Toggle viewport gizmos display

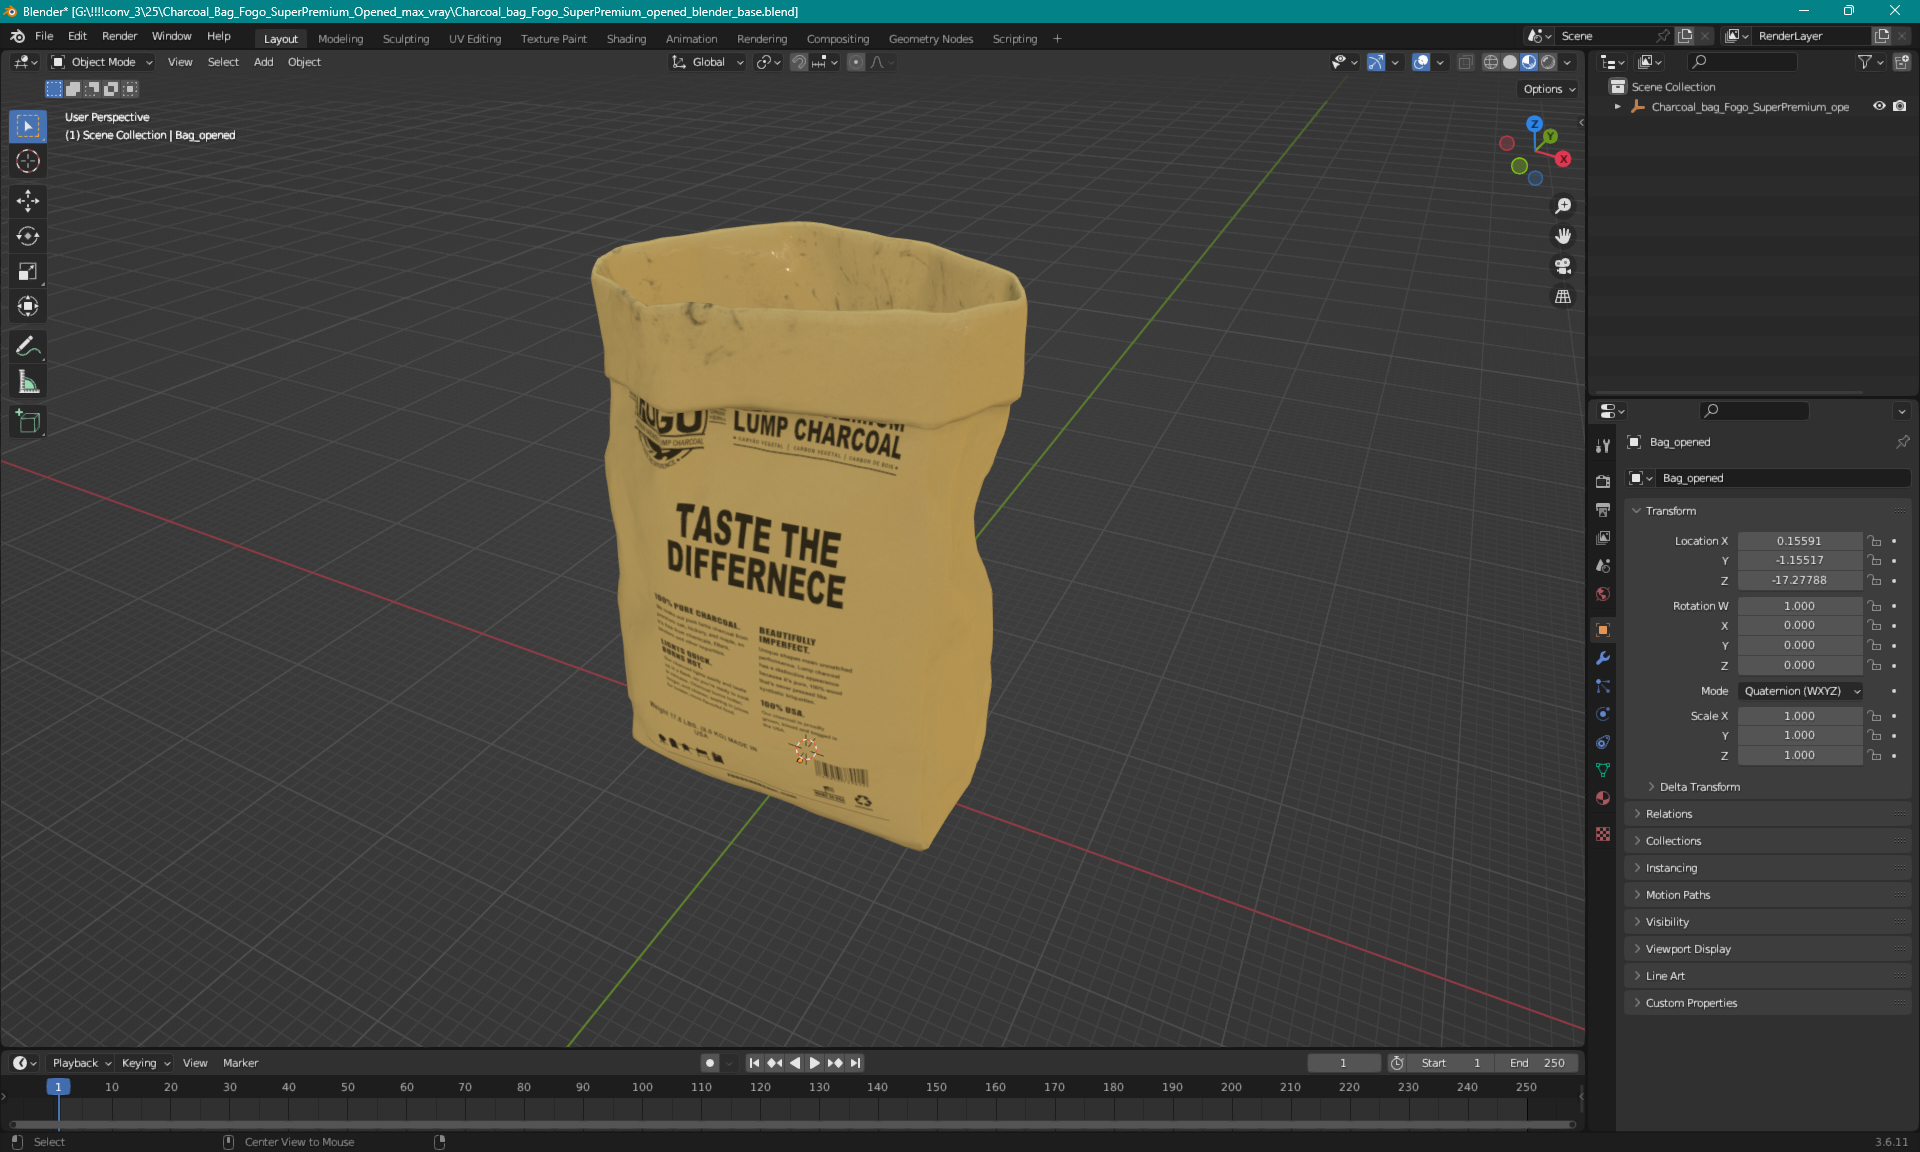pyautogui.click(x=1376, y=62)
